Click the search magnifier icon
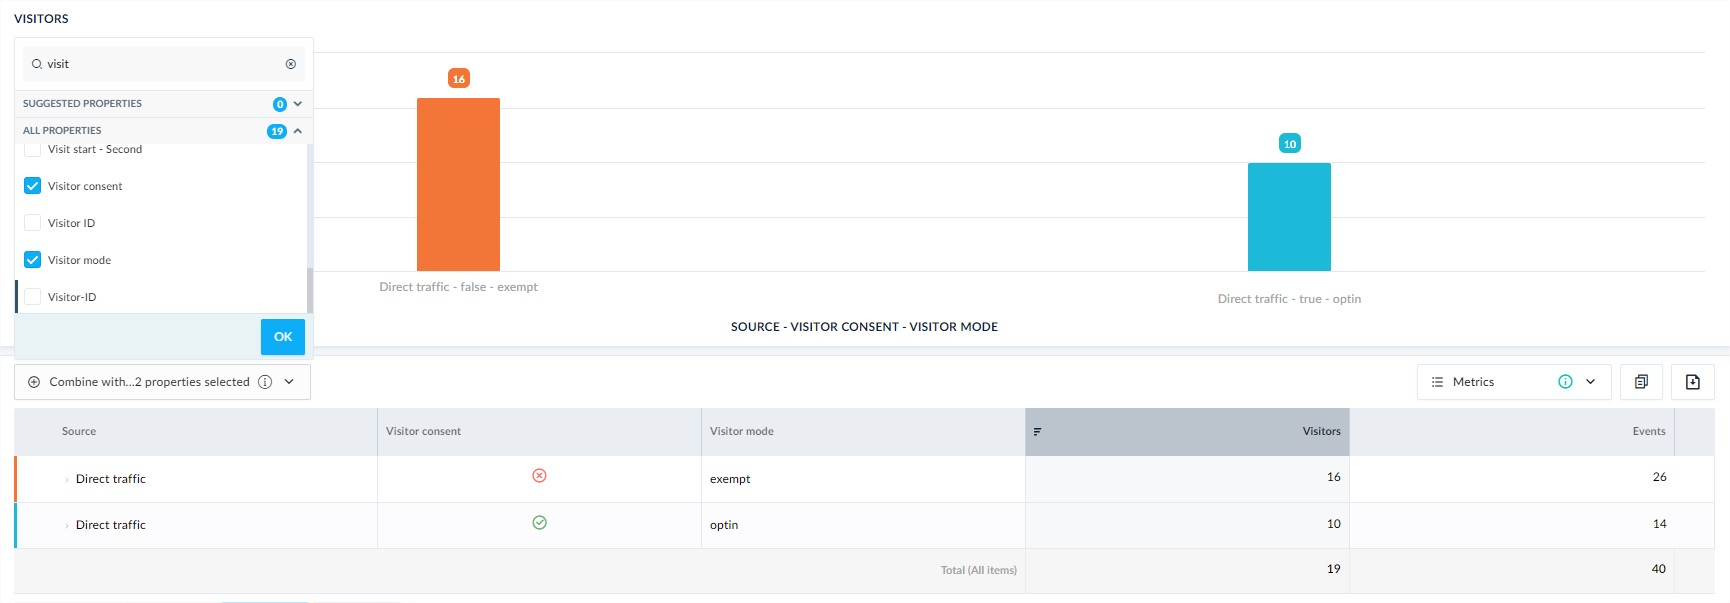This screenshot has height=603, width=1730. point(37,64)
